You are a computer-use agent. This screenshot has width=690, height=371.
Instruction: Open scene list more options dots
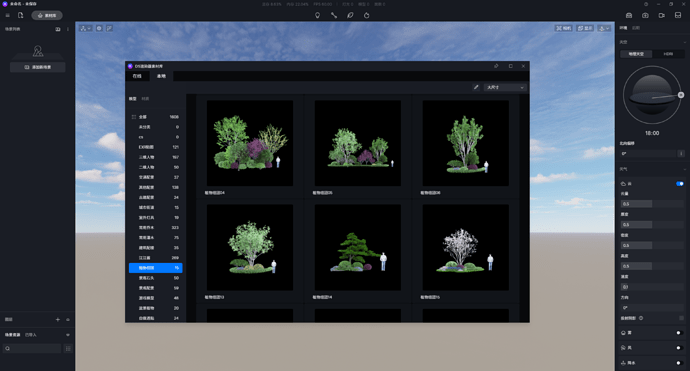coord(68,29)
